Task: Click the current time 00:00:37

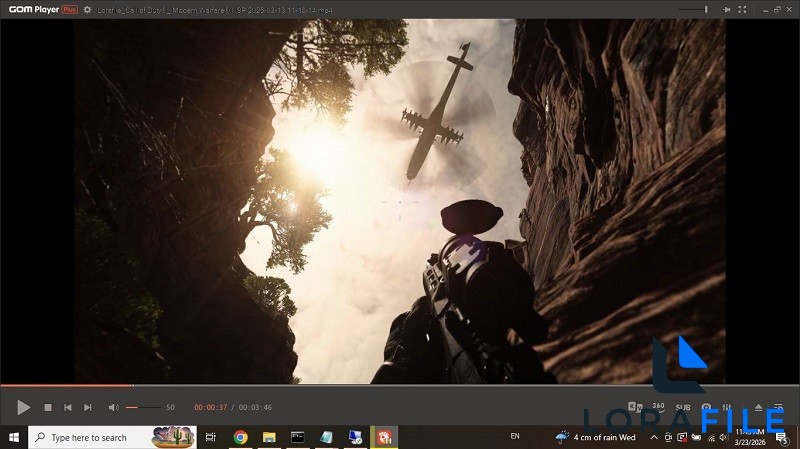Action: tap(210, 407)
